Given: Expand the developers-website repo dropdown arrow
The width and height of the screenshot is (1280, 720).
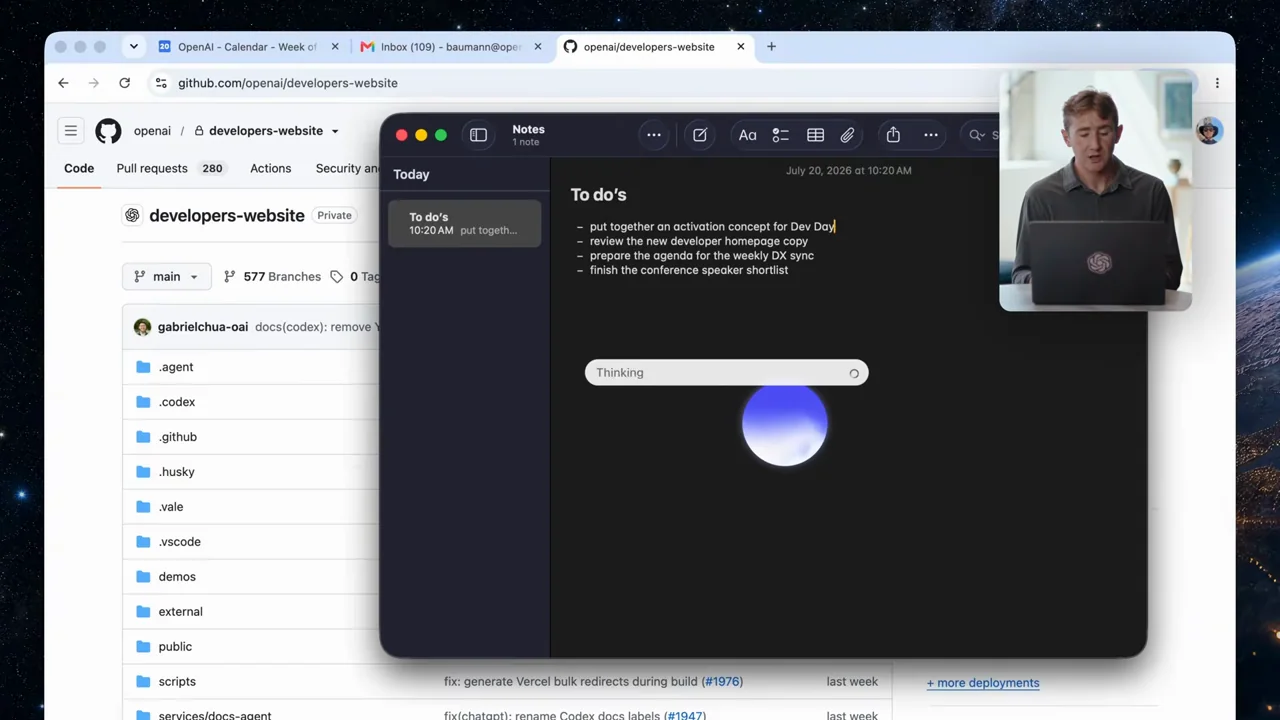Looking at the screenshot, I should coord(335,131).
